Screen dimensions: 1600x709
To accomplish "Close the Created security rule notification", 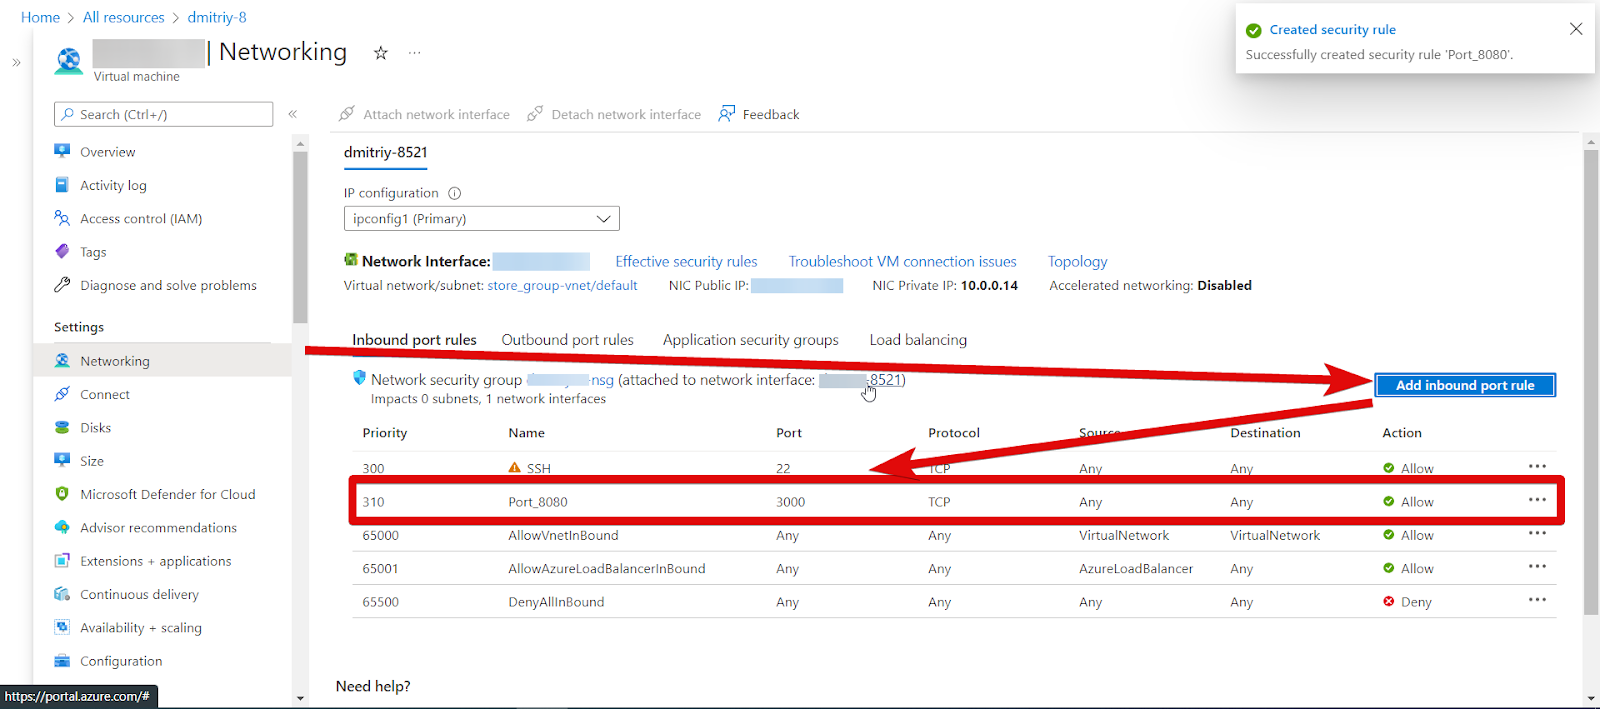I will [x=1576, y=29].
